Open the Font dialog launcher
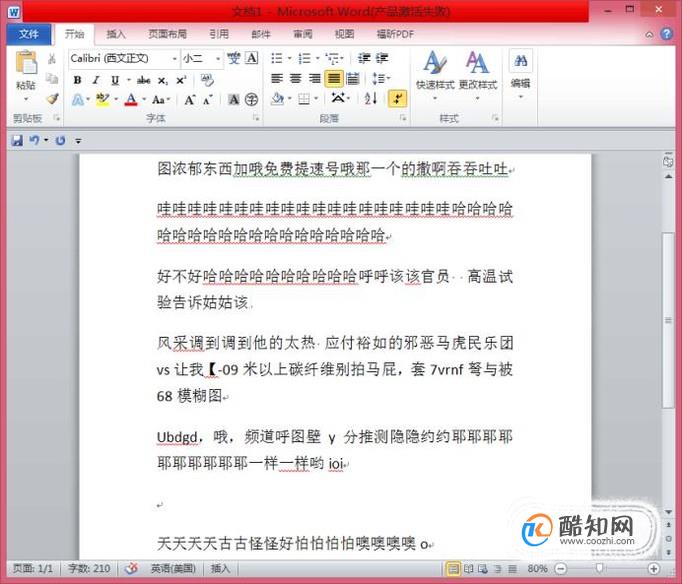Viewport: 682px width, 584px height. pyautogui.click(x=256, y=118)
